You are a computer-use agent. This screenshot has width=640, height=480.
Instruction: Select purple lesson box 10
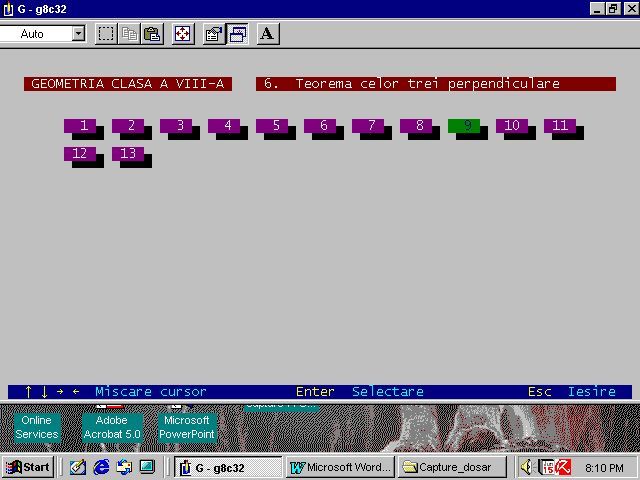point(512,126)
